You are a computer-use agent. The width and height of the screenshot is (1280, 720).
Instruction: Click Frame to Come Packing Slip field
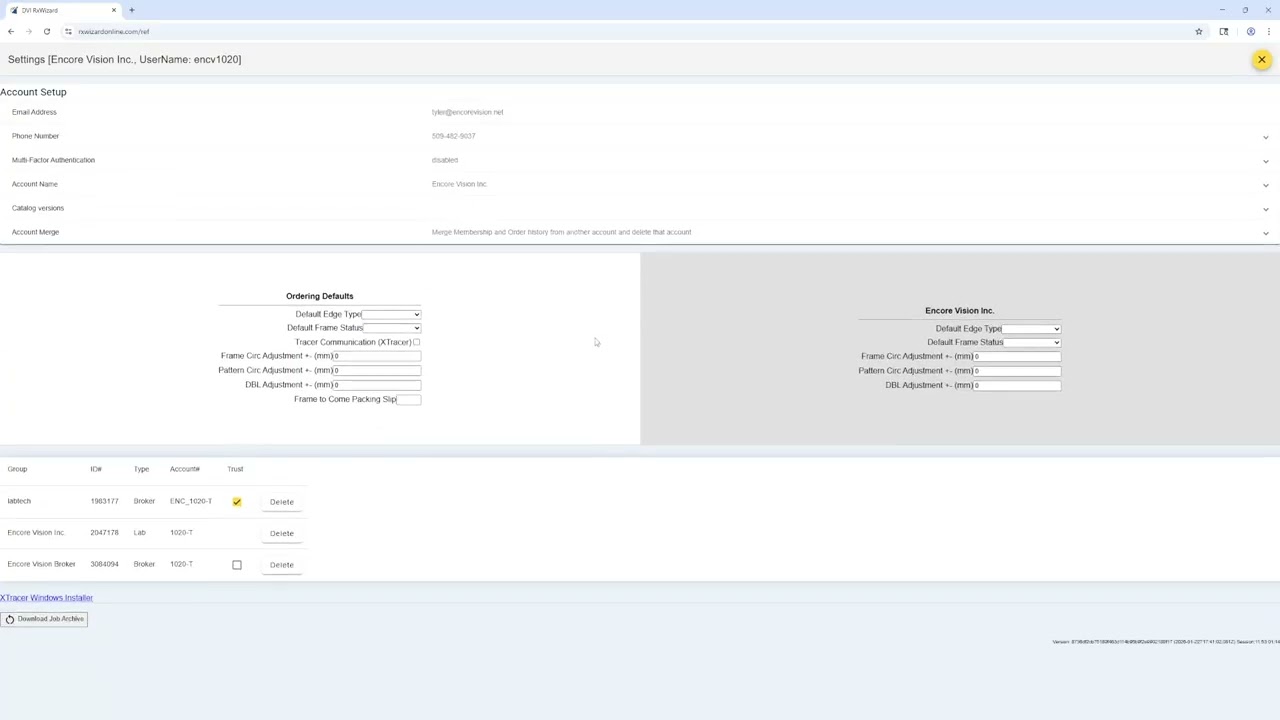pos(409,399)
